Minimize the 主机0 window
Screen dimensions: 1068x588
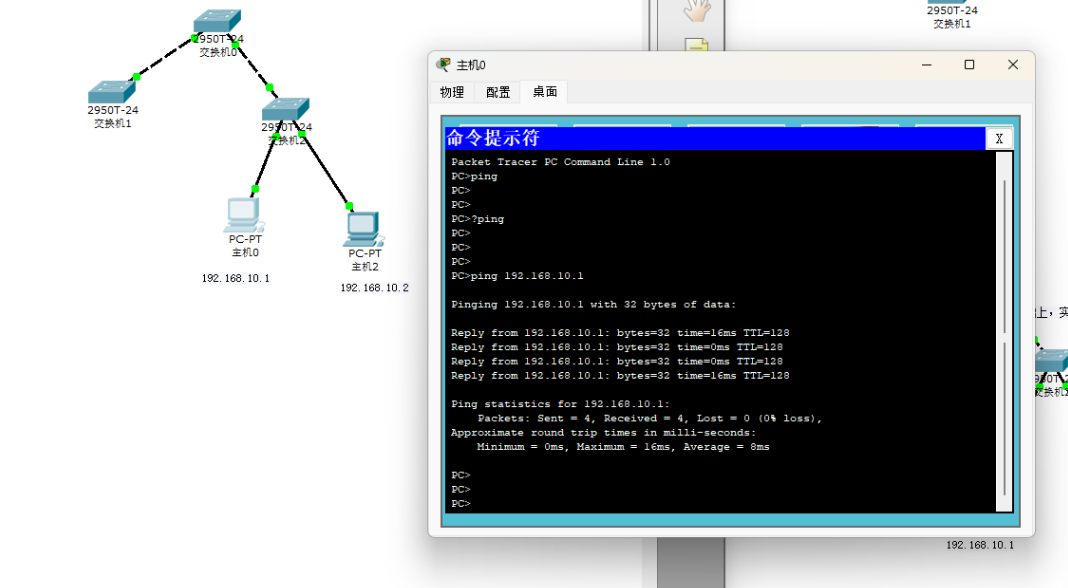click(926, 65)
